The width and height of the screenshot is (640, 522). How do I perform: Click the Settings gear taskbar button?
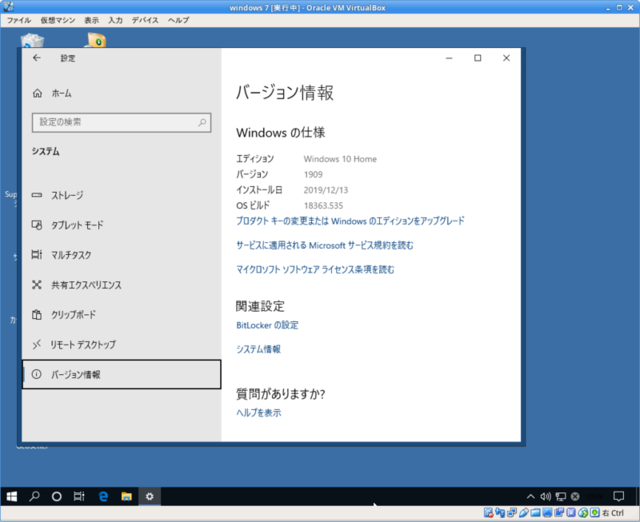click(x=150, y=496)
